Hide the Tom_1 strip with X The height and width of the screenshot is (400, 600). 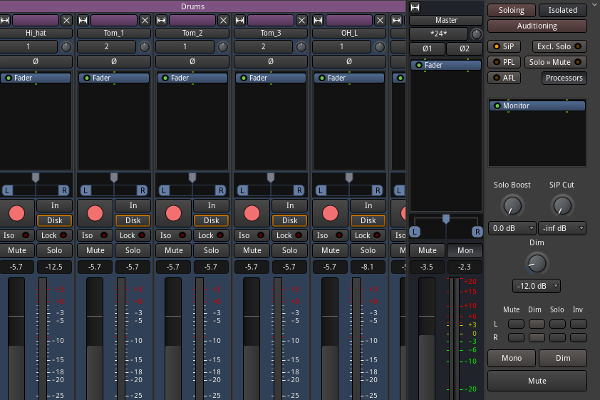coord(145,20)
